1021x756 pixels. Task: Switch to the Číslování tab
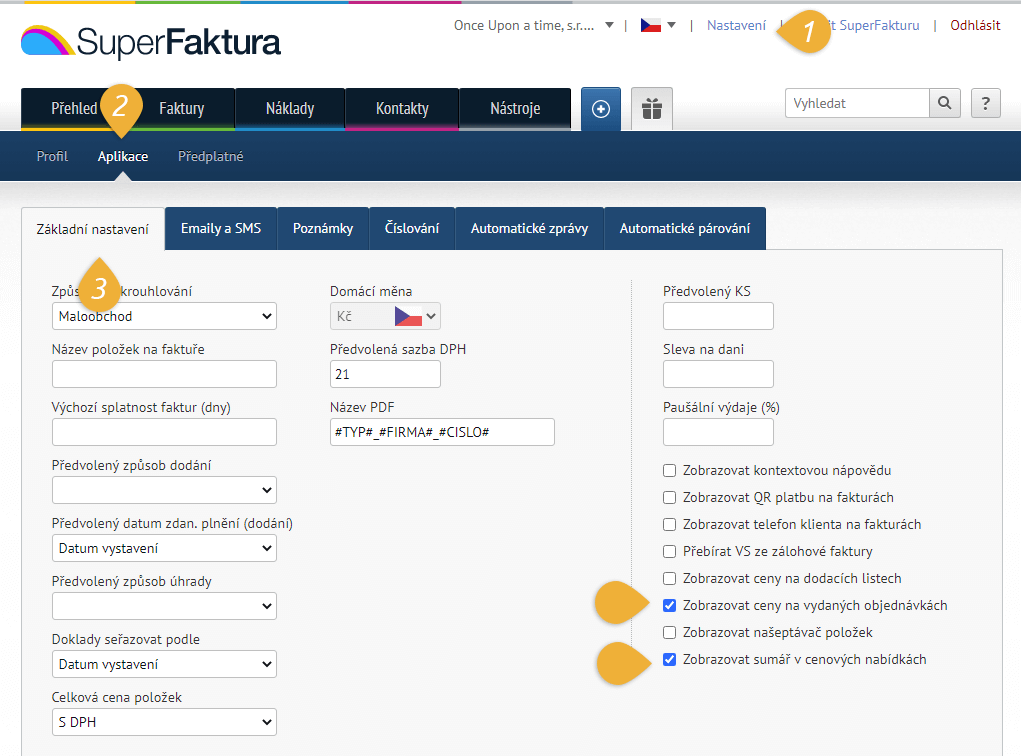tap(412, 229)
